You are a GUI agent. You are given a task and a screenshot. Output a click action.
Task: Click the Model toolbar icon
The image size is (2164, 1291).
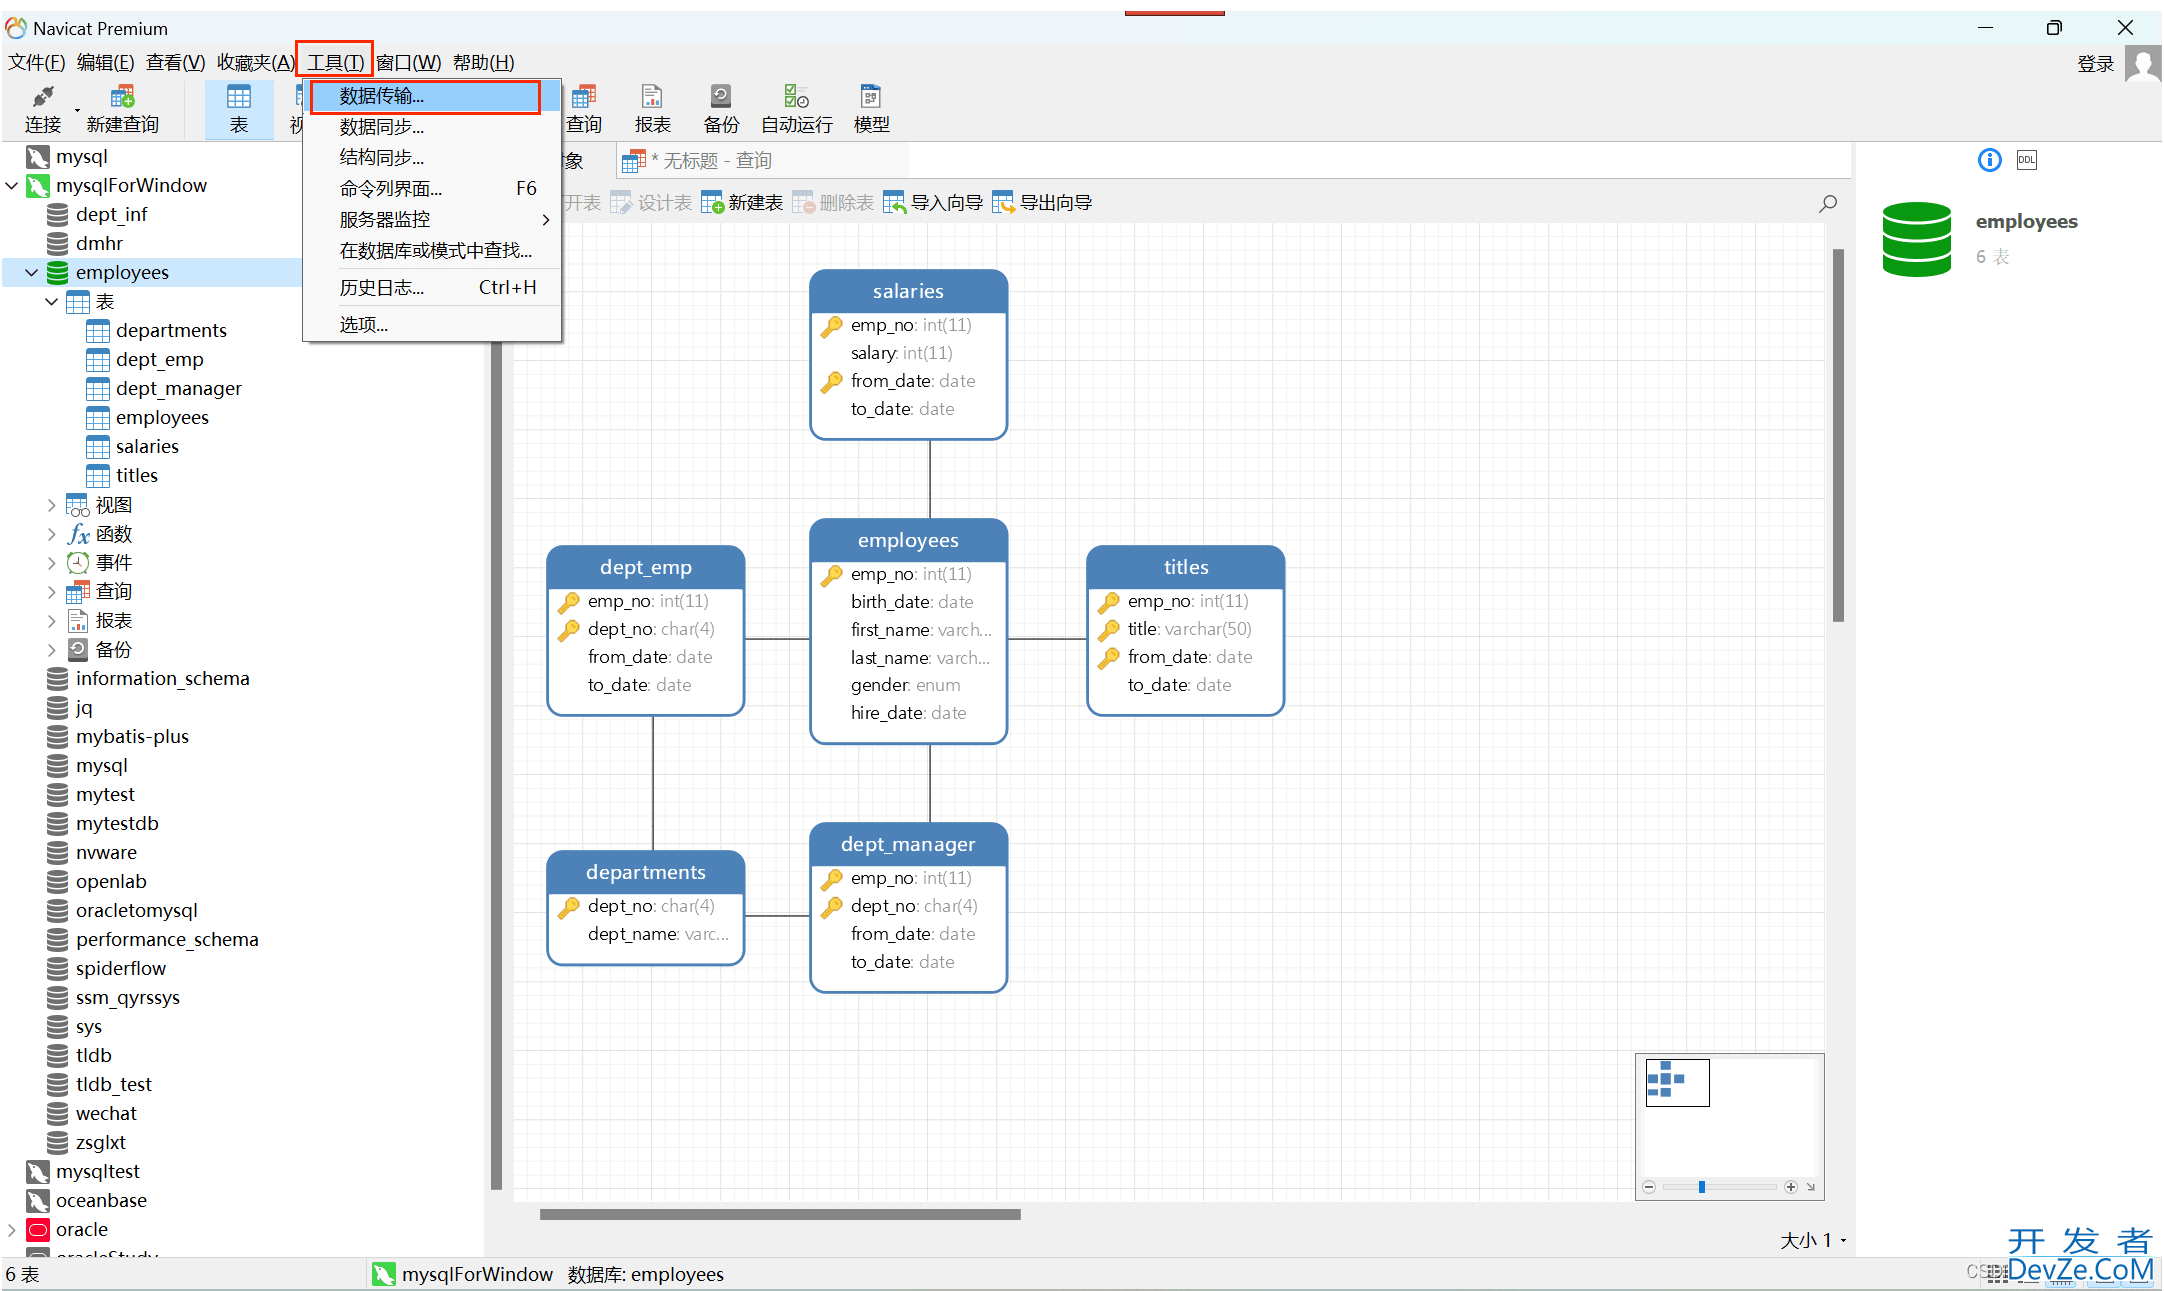pyautogui.click(x=871, y=109)
